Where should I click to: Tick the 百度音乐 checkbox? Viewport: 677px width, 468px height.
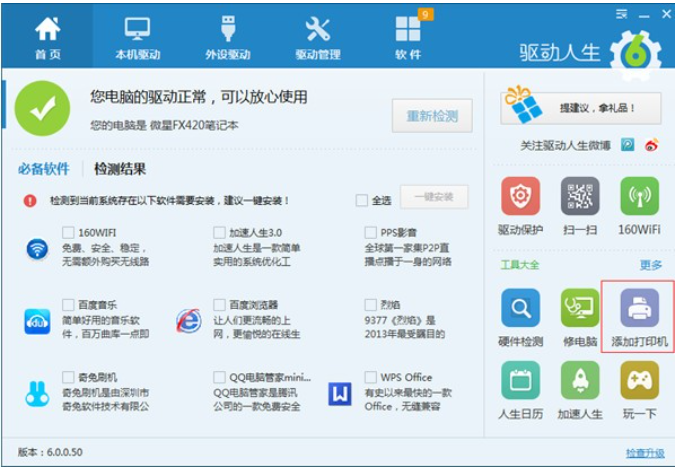pos(69,304)
